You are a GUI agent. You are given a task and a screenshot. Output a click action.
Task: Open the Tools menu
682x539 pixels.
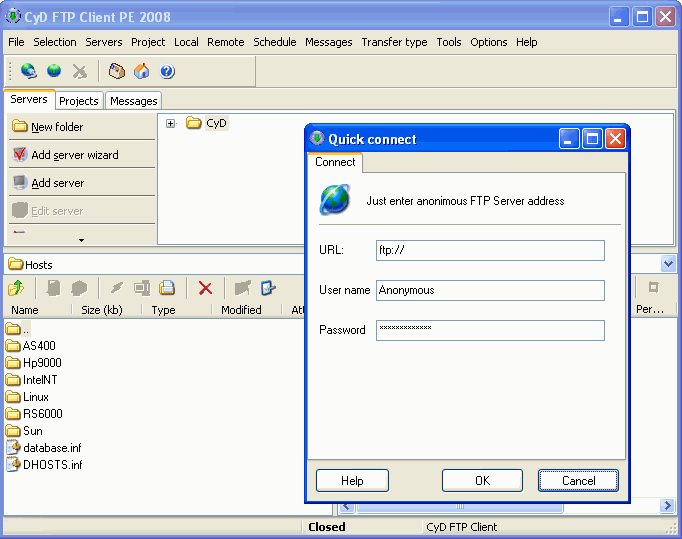tap(449, 42)
